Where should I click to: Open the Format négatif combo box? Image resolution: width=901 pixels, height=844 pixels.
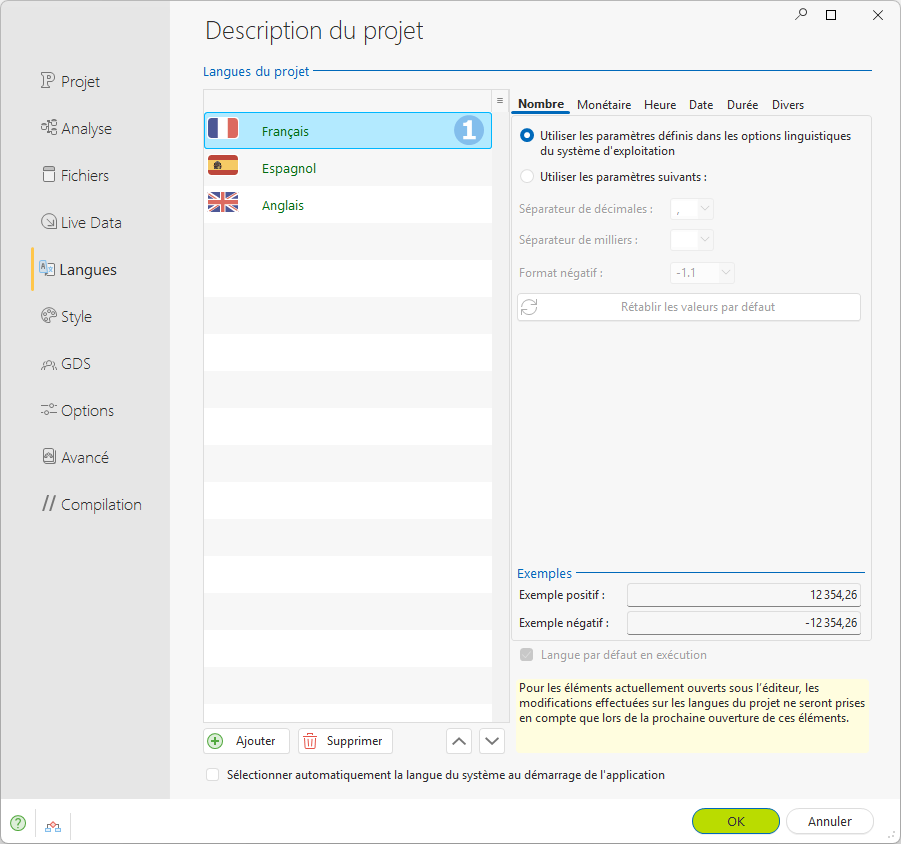pyautogui.click(x=702, y=272)
